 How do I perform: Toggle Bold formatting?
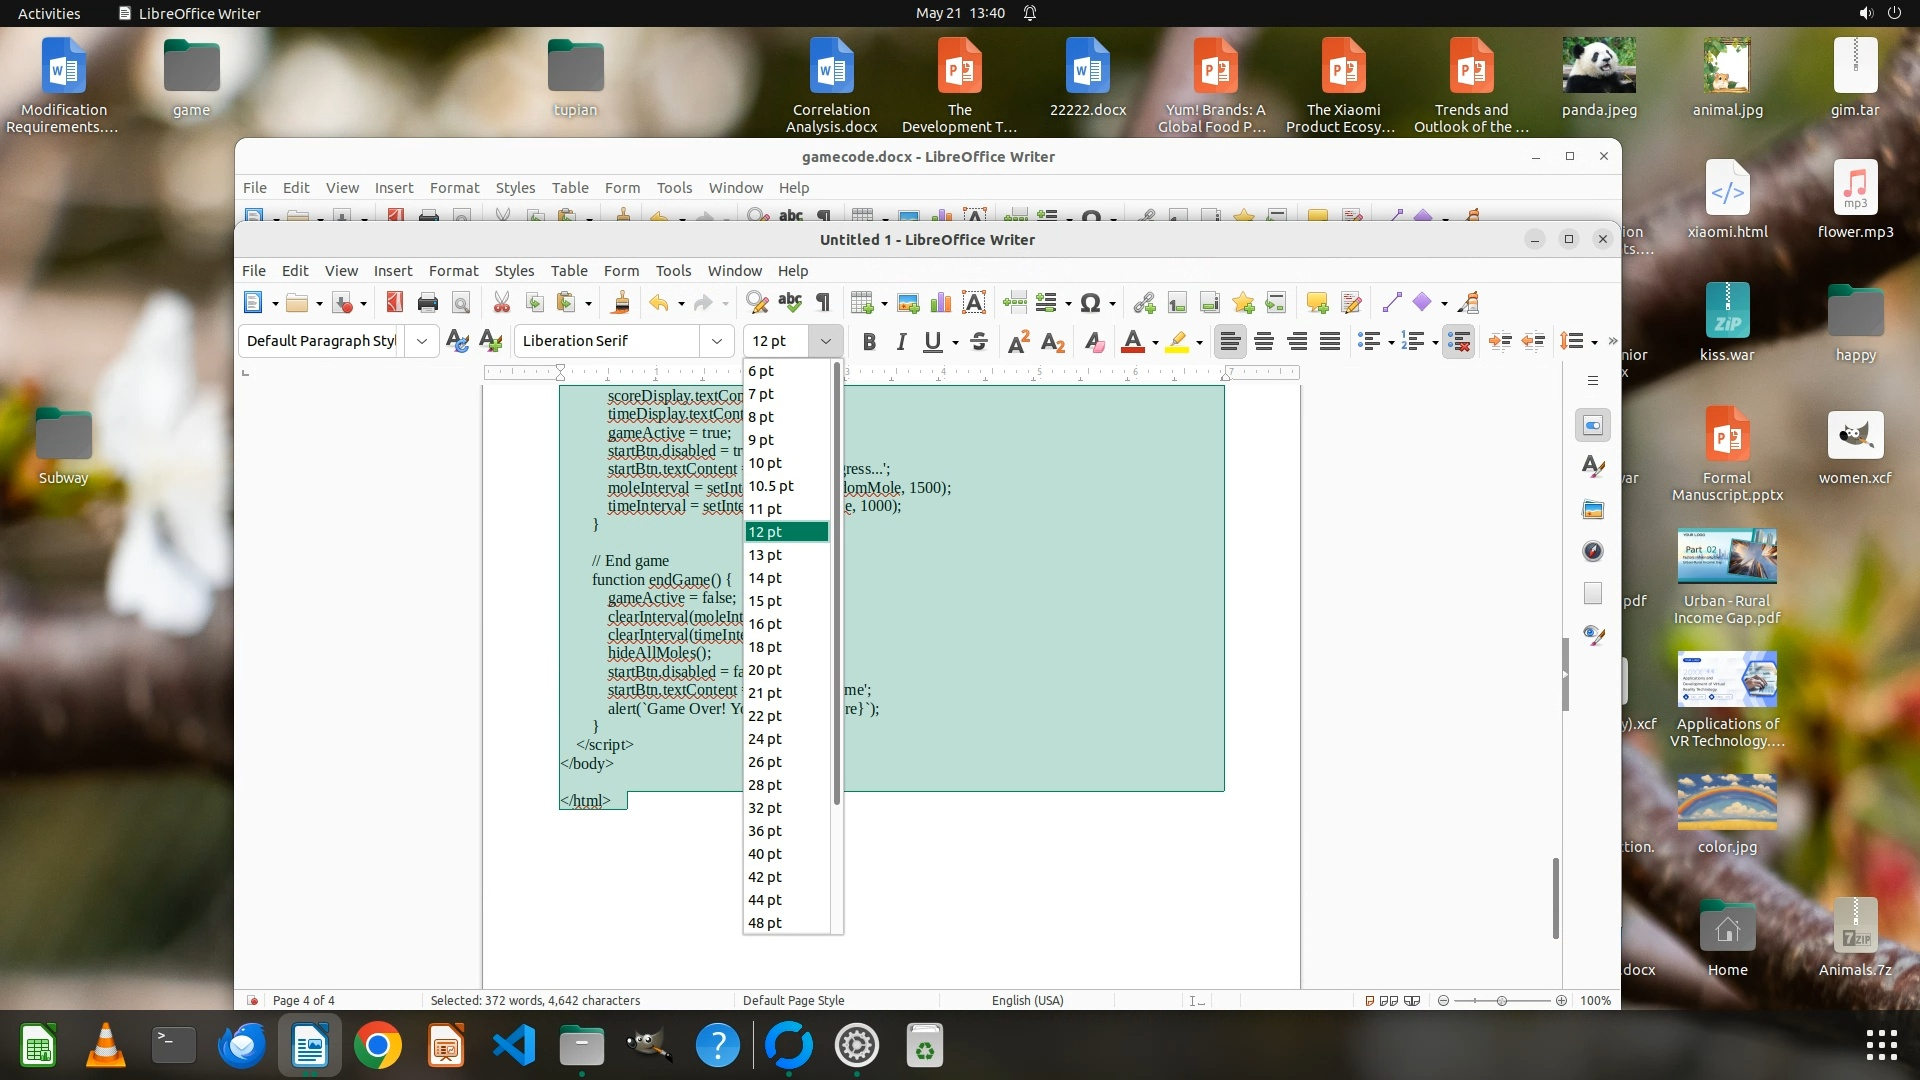(869, 342)
